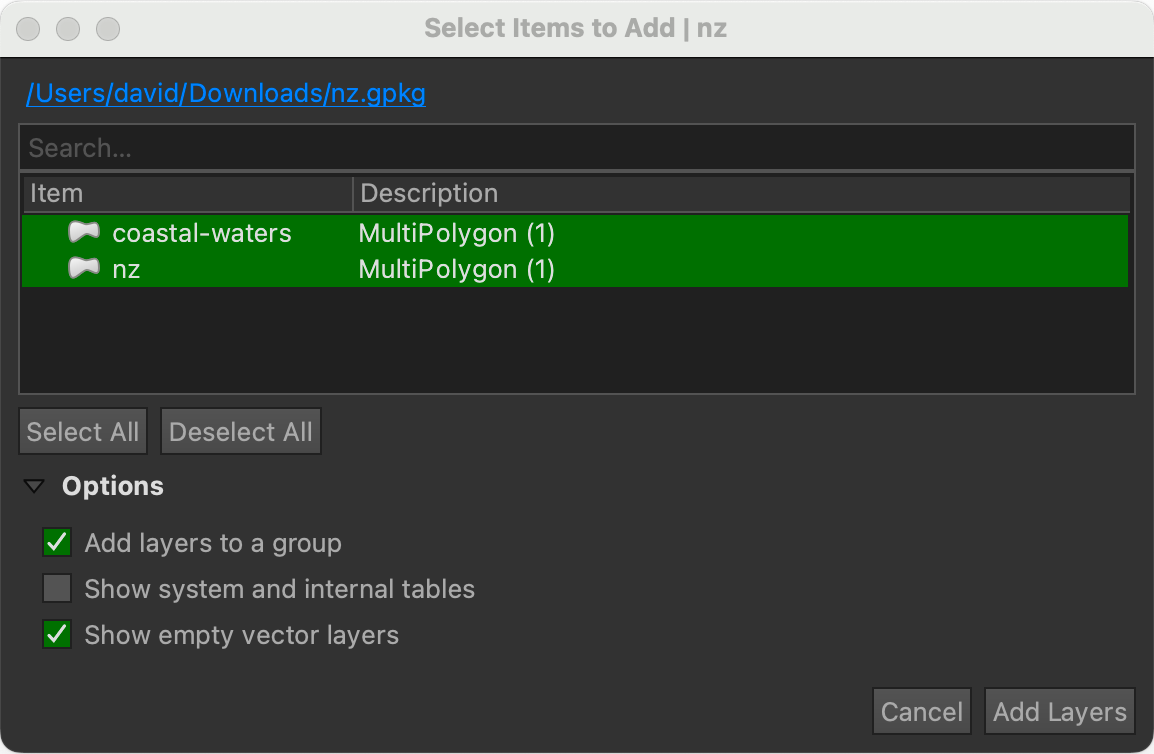The height and width of the screenshot is (754, 1154).
Task: Focus the Search input field
Action: point(576,148)
